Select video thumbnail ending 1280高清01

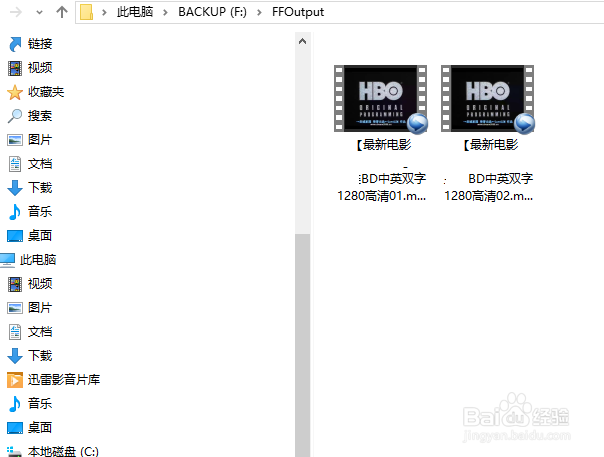tap(381, 99)
